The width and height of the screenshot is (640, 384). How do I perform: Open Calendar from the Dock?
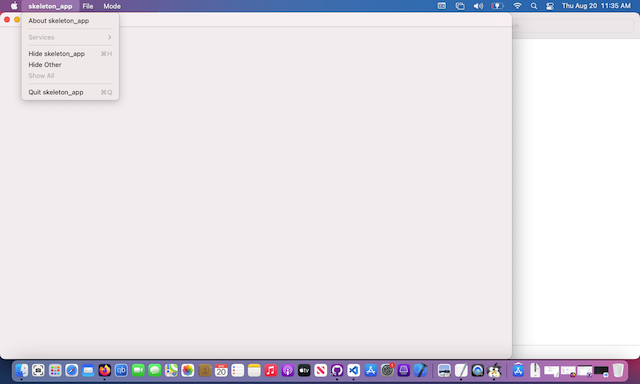coord(221,371)
